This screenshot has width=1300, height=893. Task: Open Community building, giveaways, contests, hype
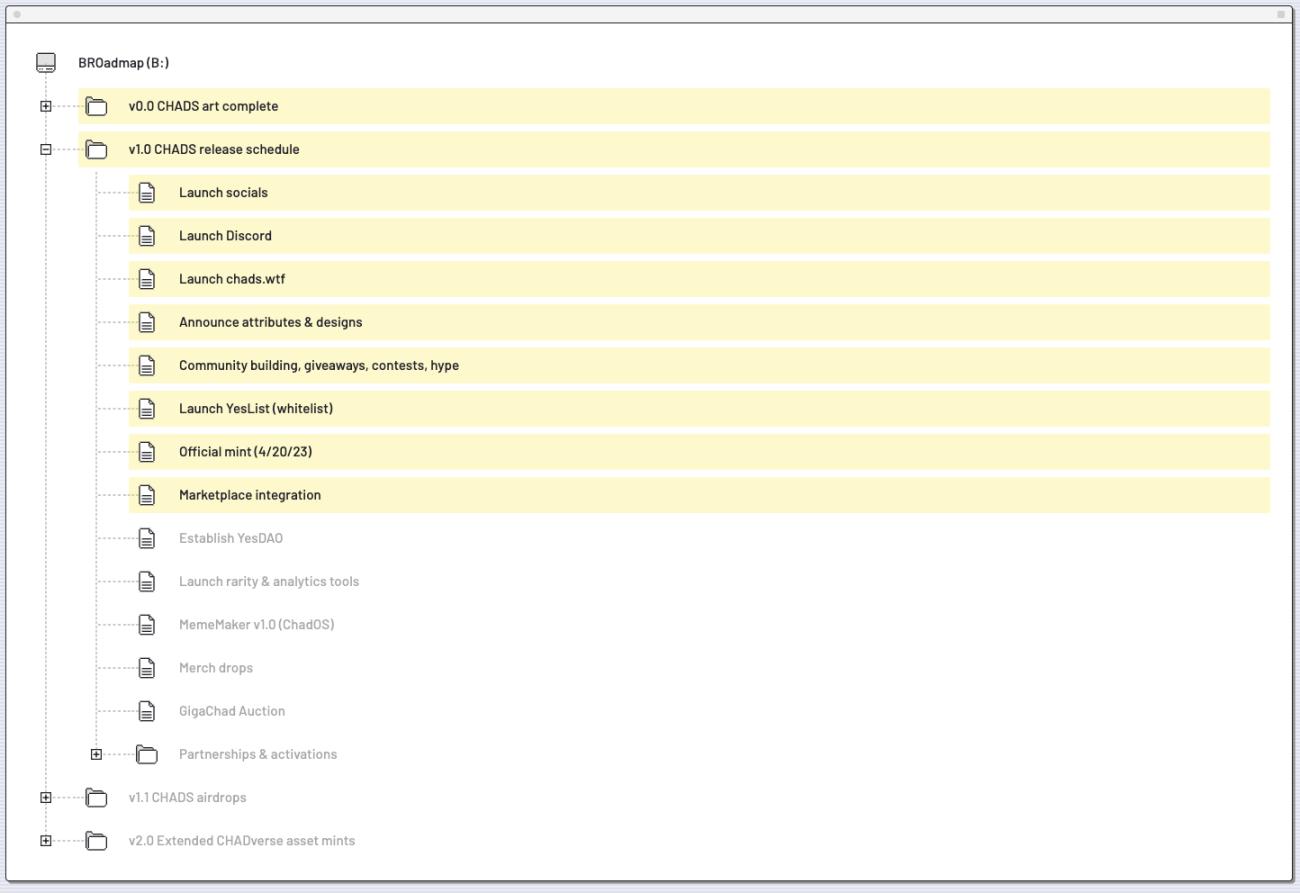coord(318,365)
